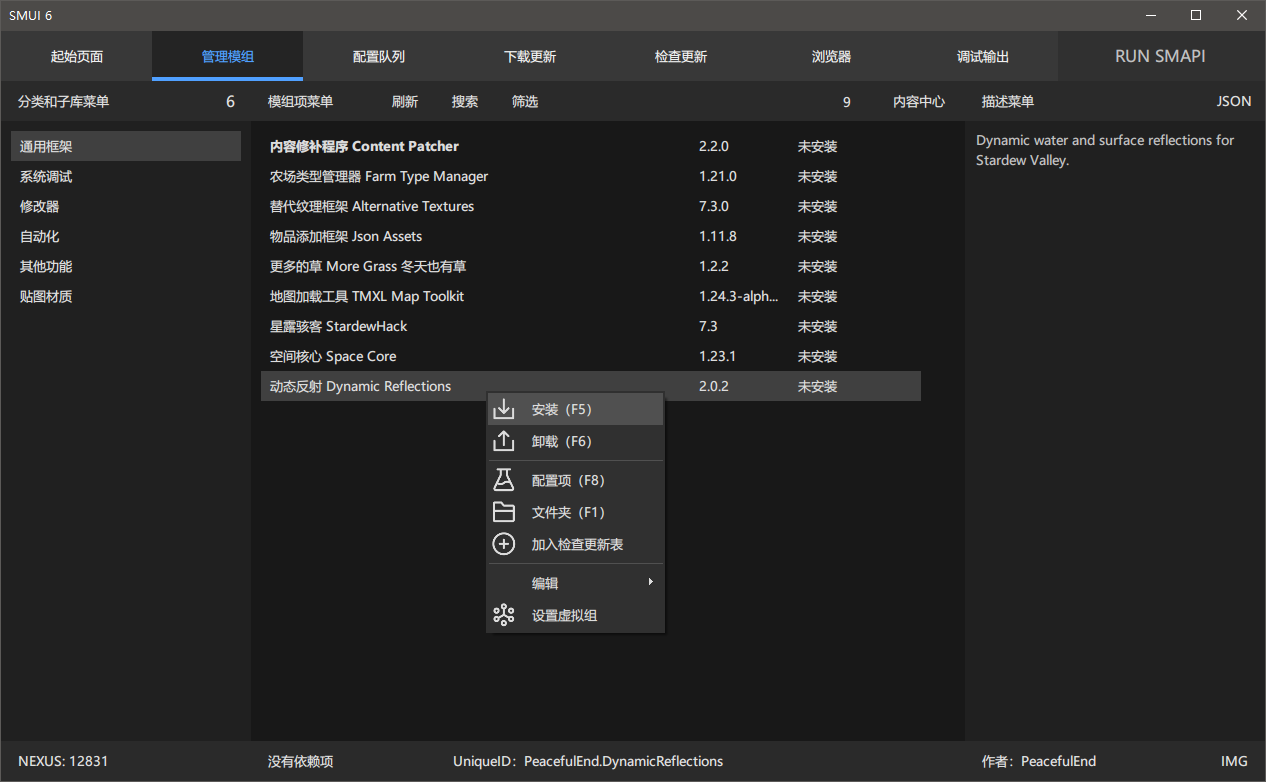This screenshot has width=1266, height=782.
Task: Select the Json Assets mod row
Action: 591,236
